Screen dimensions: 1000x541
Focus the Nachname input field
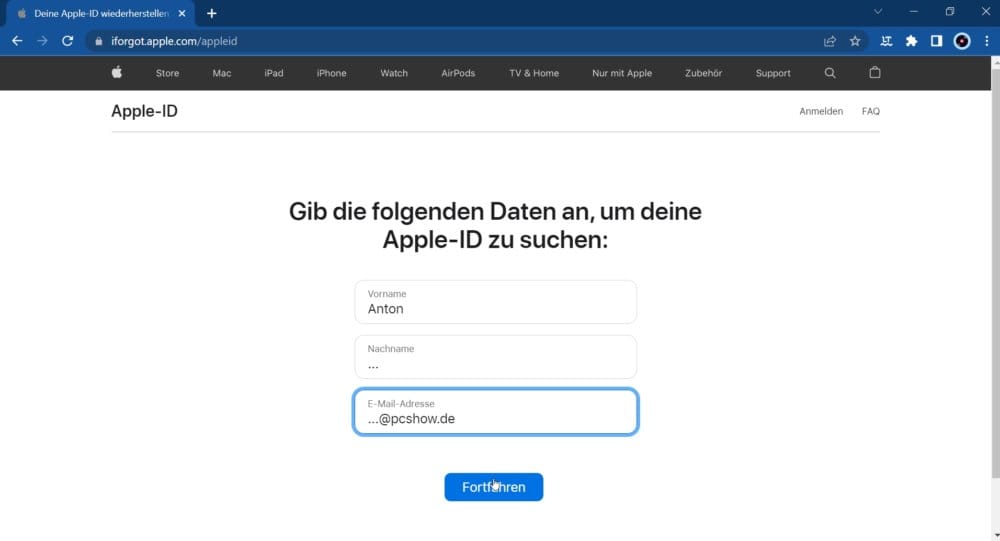tap(496, 357)
